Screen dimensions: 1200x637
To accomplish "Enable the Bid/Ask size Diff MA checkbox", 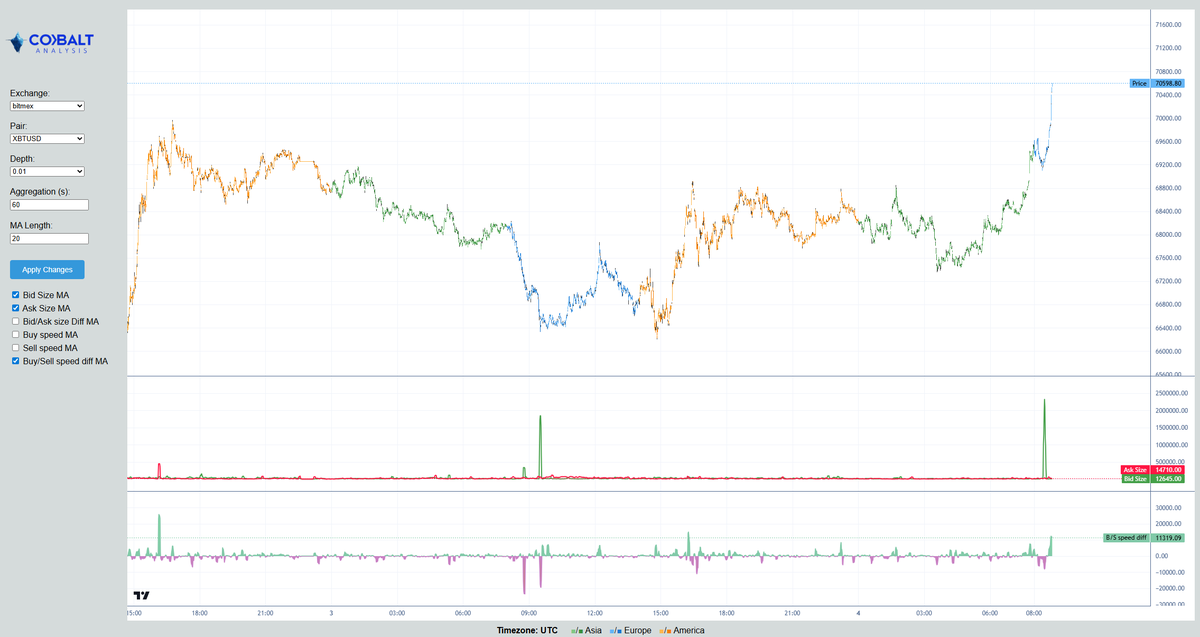I will [x=14, y=321].
